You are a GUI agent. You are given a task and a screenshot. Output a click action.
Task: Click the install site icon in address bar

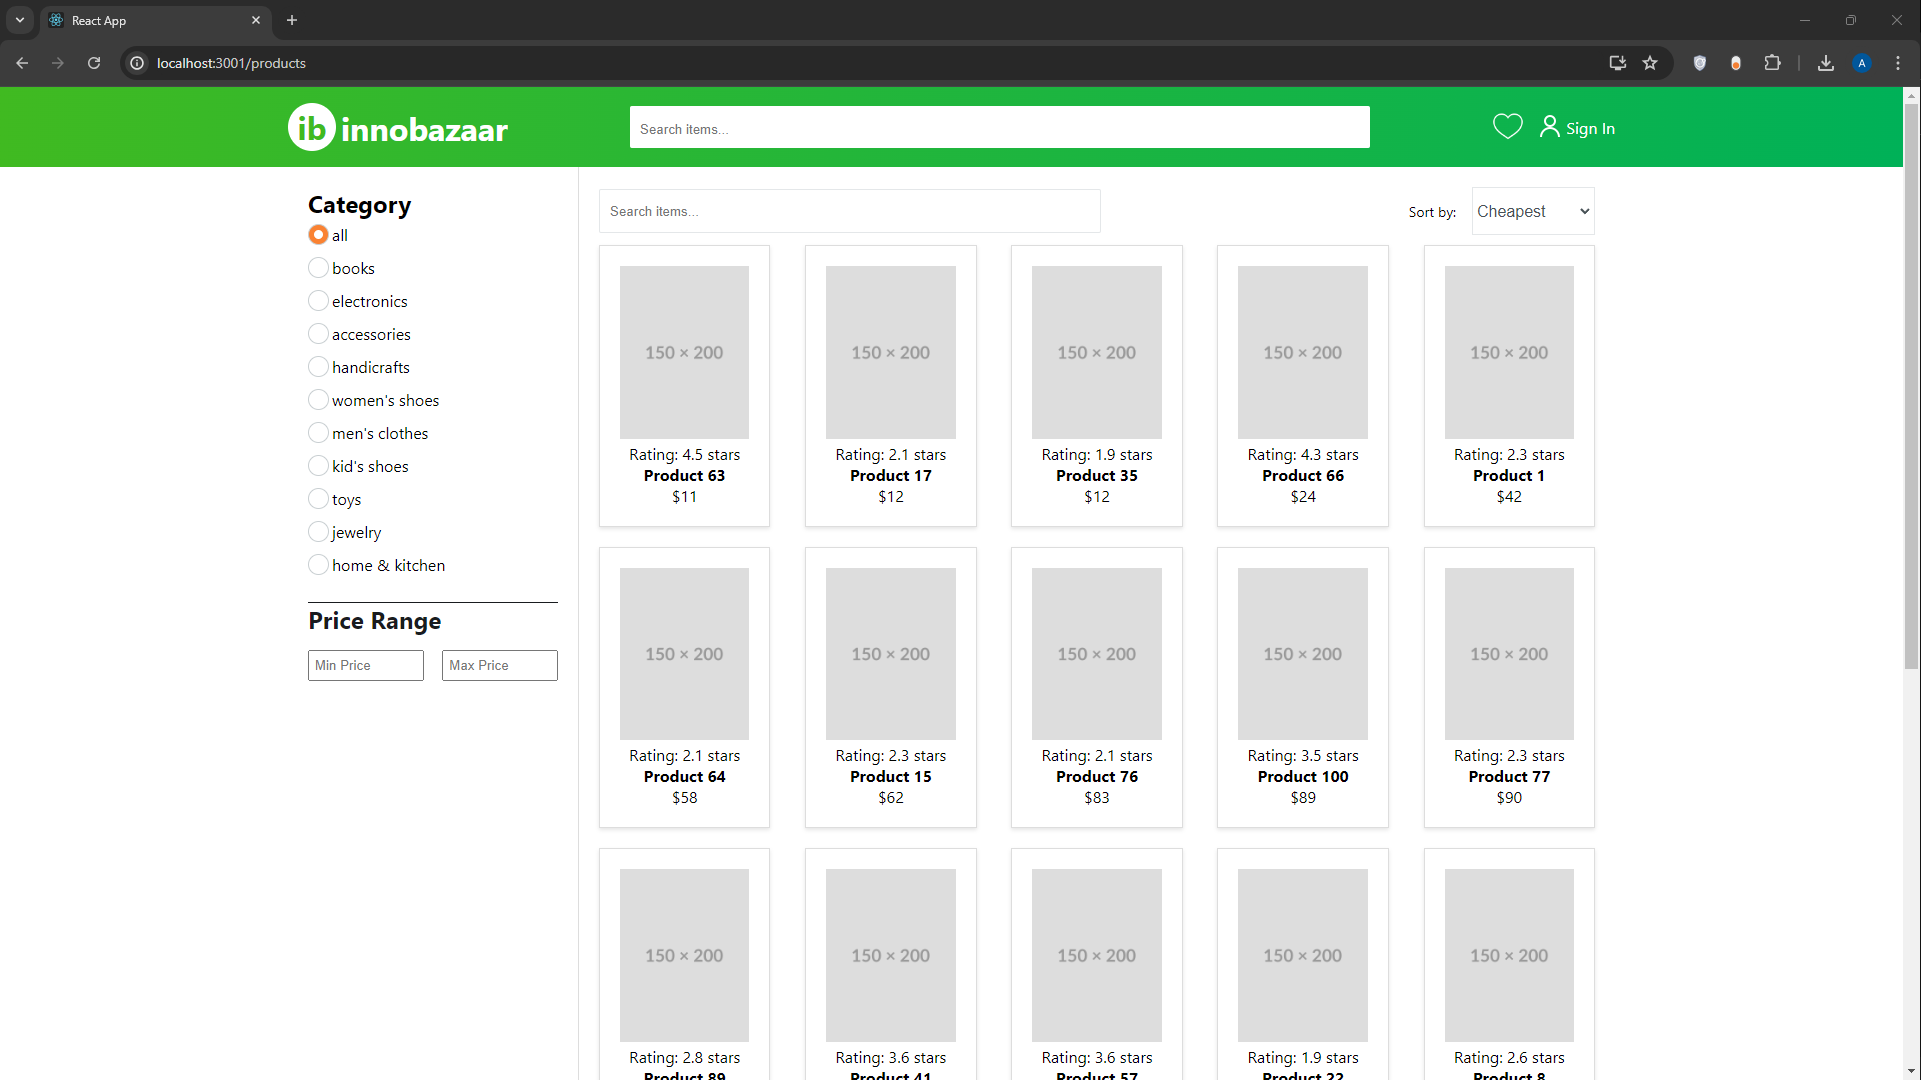click(x=1617, y=63)
